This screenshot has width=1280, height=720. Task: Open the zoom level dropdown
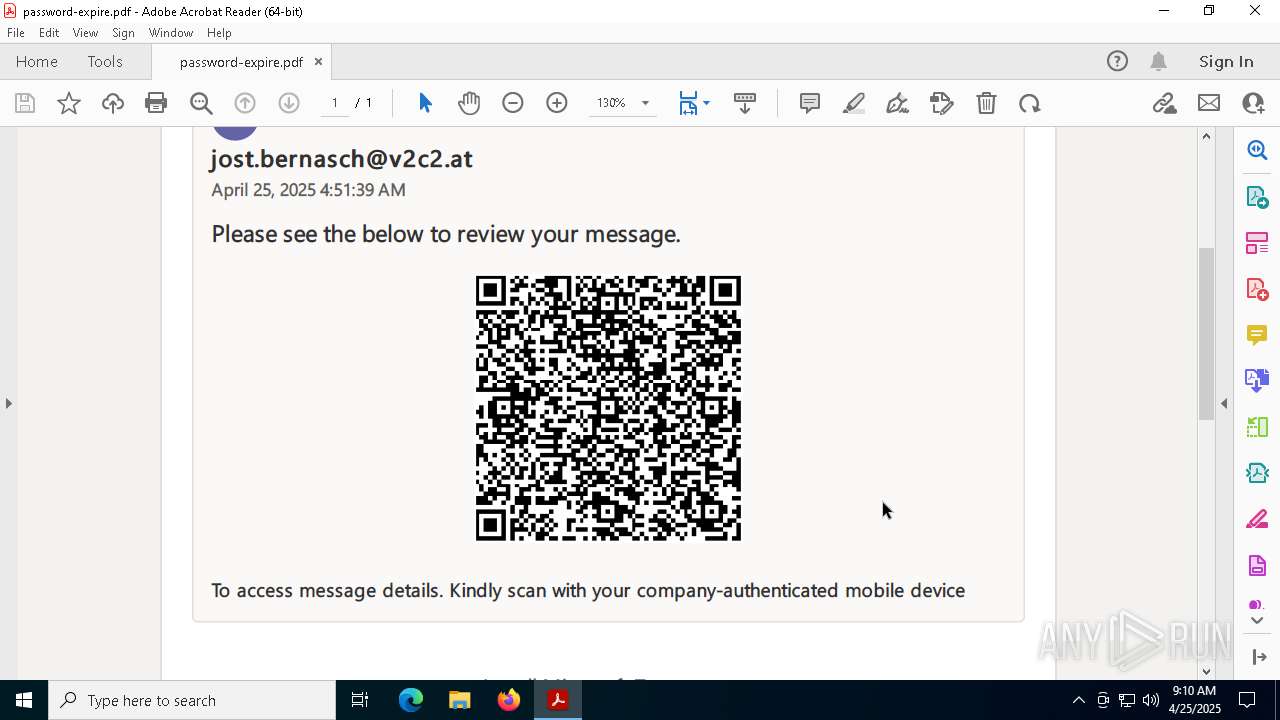(x=645, y=103)
